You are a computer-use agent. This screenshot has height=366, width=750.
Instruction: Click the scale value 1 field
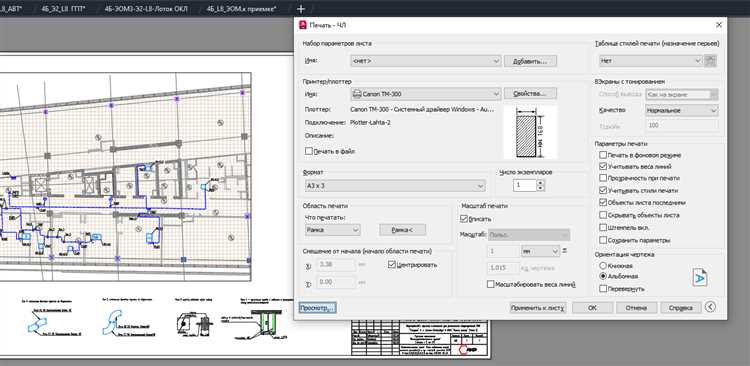click(503, 251)
